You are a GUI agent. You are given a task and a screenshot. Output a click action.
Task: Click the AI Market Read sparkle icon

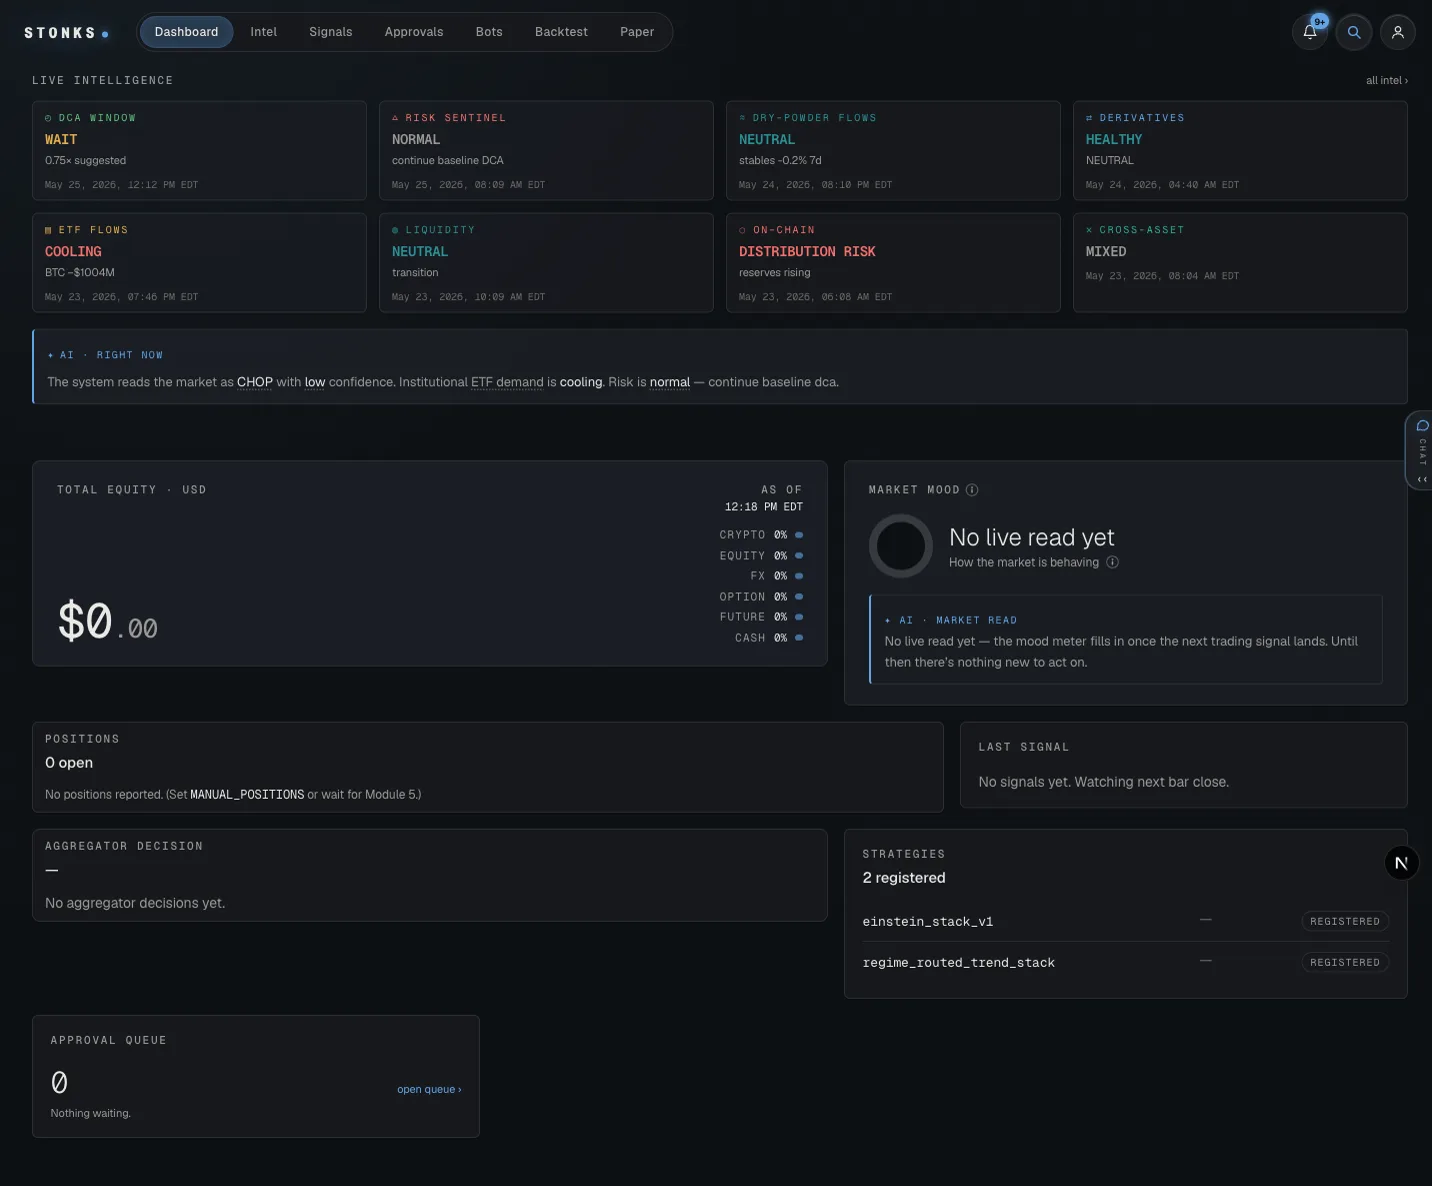coord(888,620)
